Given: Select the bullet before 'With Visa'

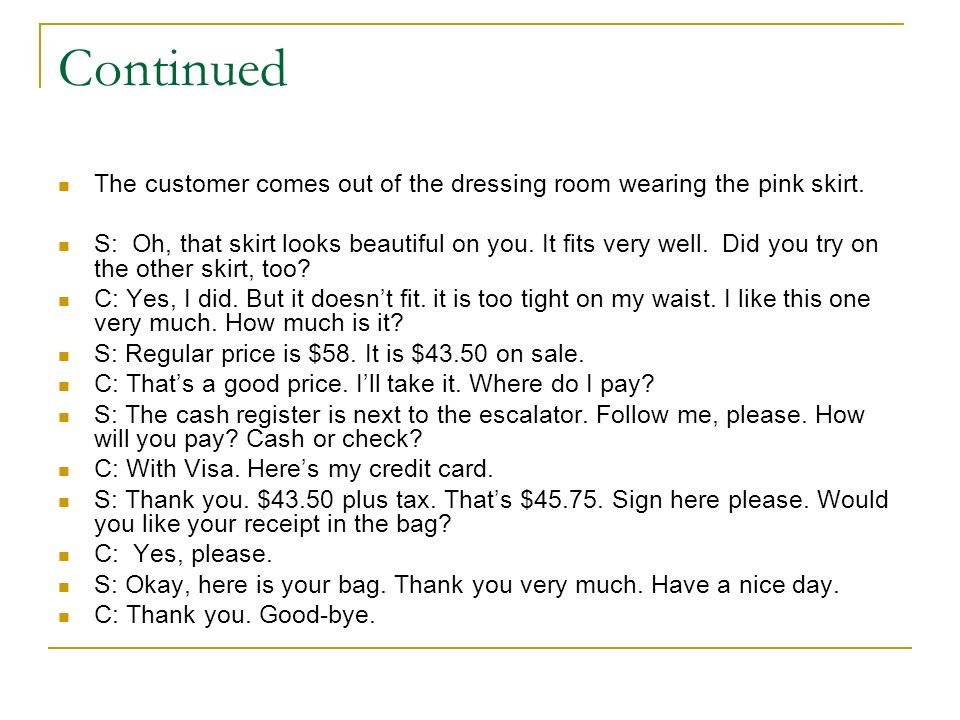Looking at the screenshot, I should tap(64, 471).
